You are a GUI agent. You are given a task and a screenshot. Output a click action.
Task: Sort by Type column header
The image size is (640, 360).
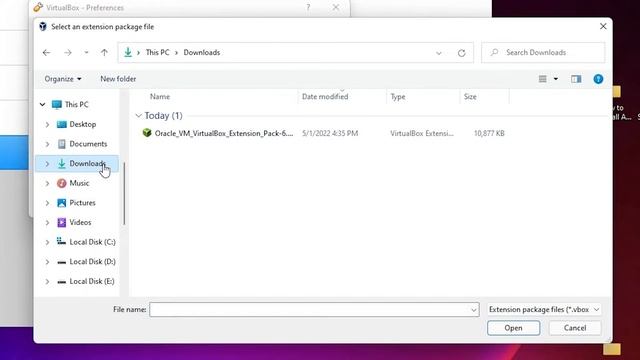pos(398,97)
